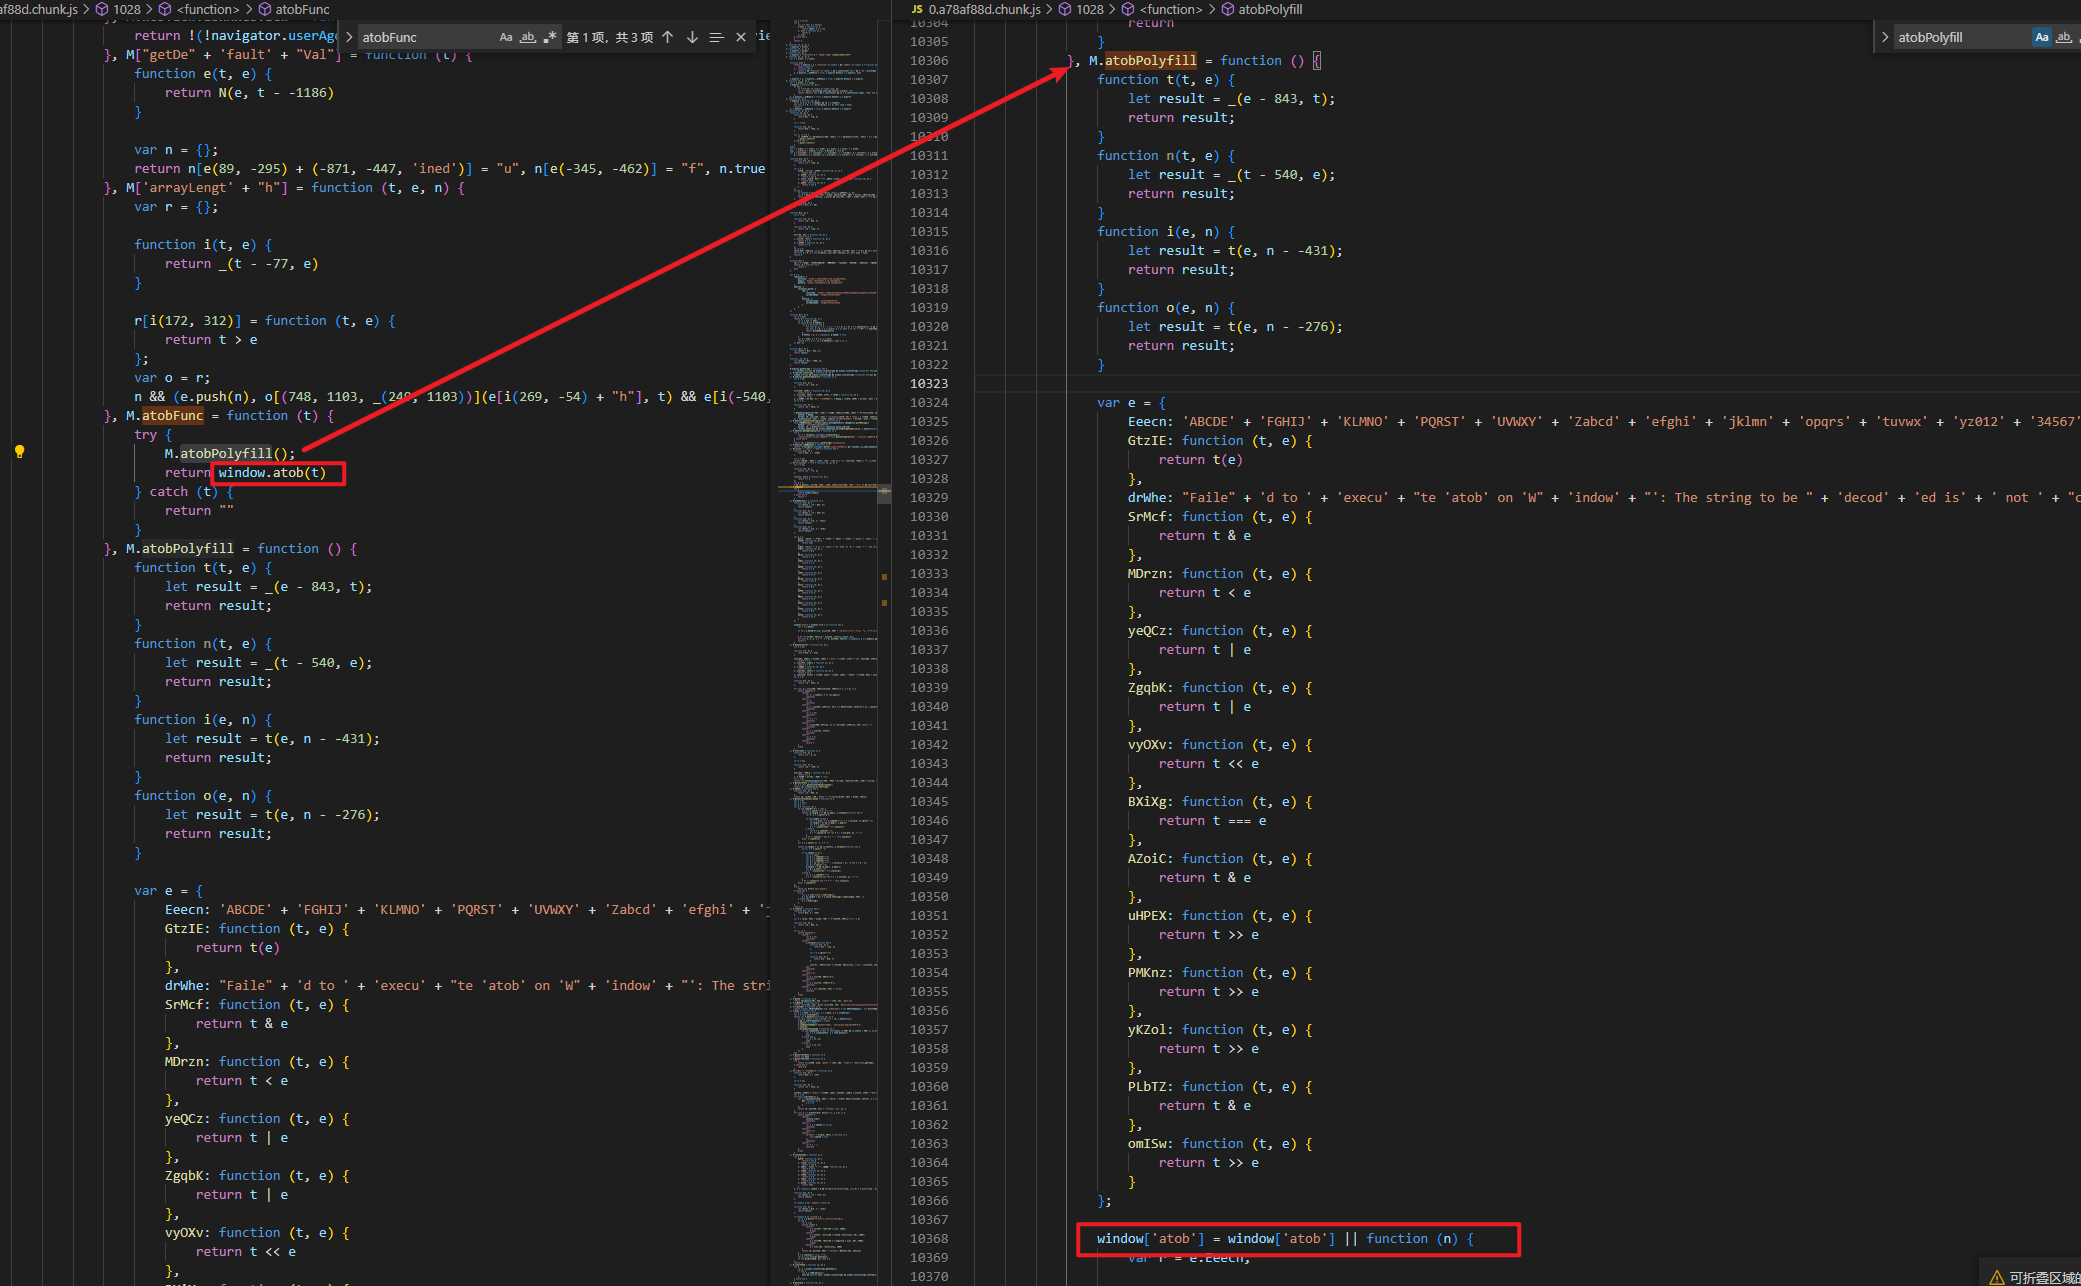Click the cube icon before left breadcrumb 1028
This screenshot has height=1286, width=2081.
click(101, 9)
